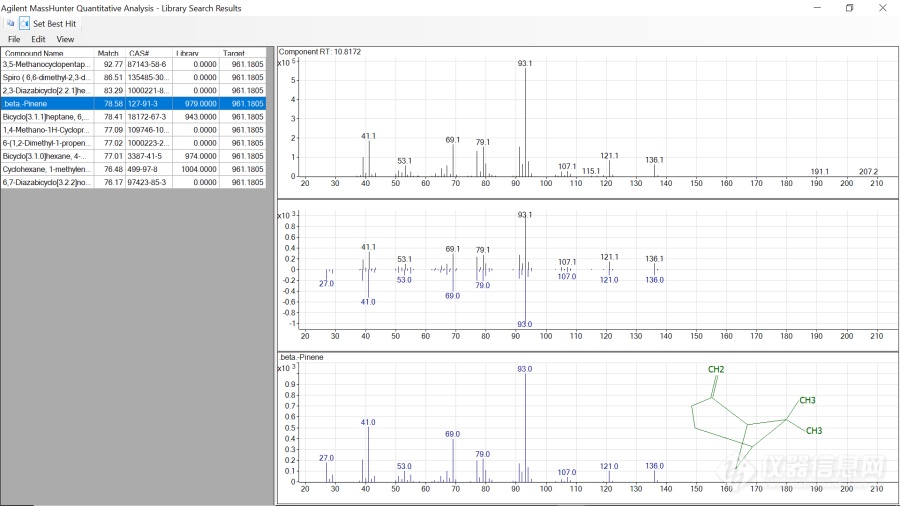Click CAS number 18172-67-3

pos(149,117)
